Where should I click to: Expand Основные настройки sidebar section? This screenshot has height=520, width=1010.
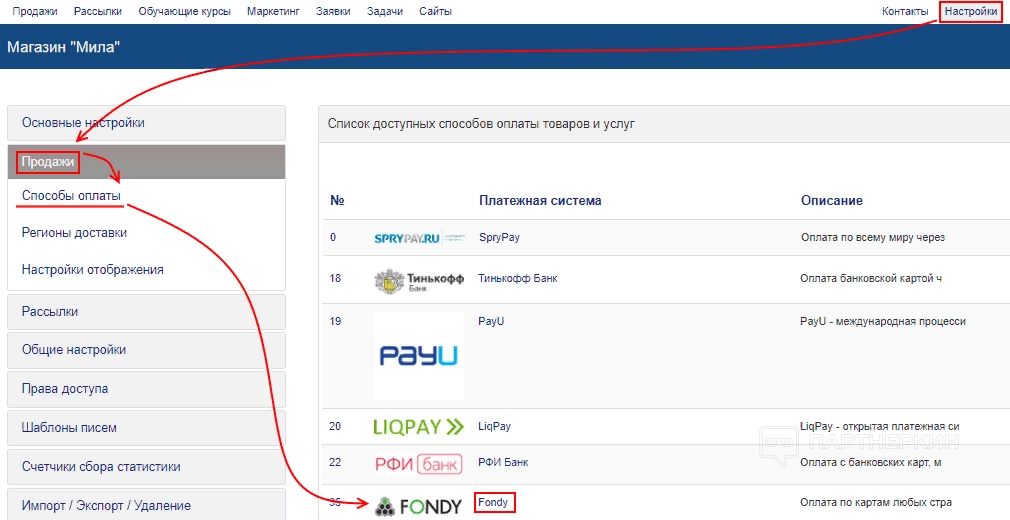coord(146,123)
